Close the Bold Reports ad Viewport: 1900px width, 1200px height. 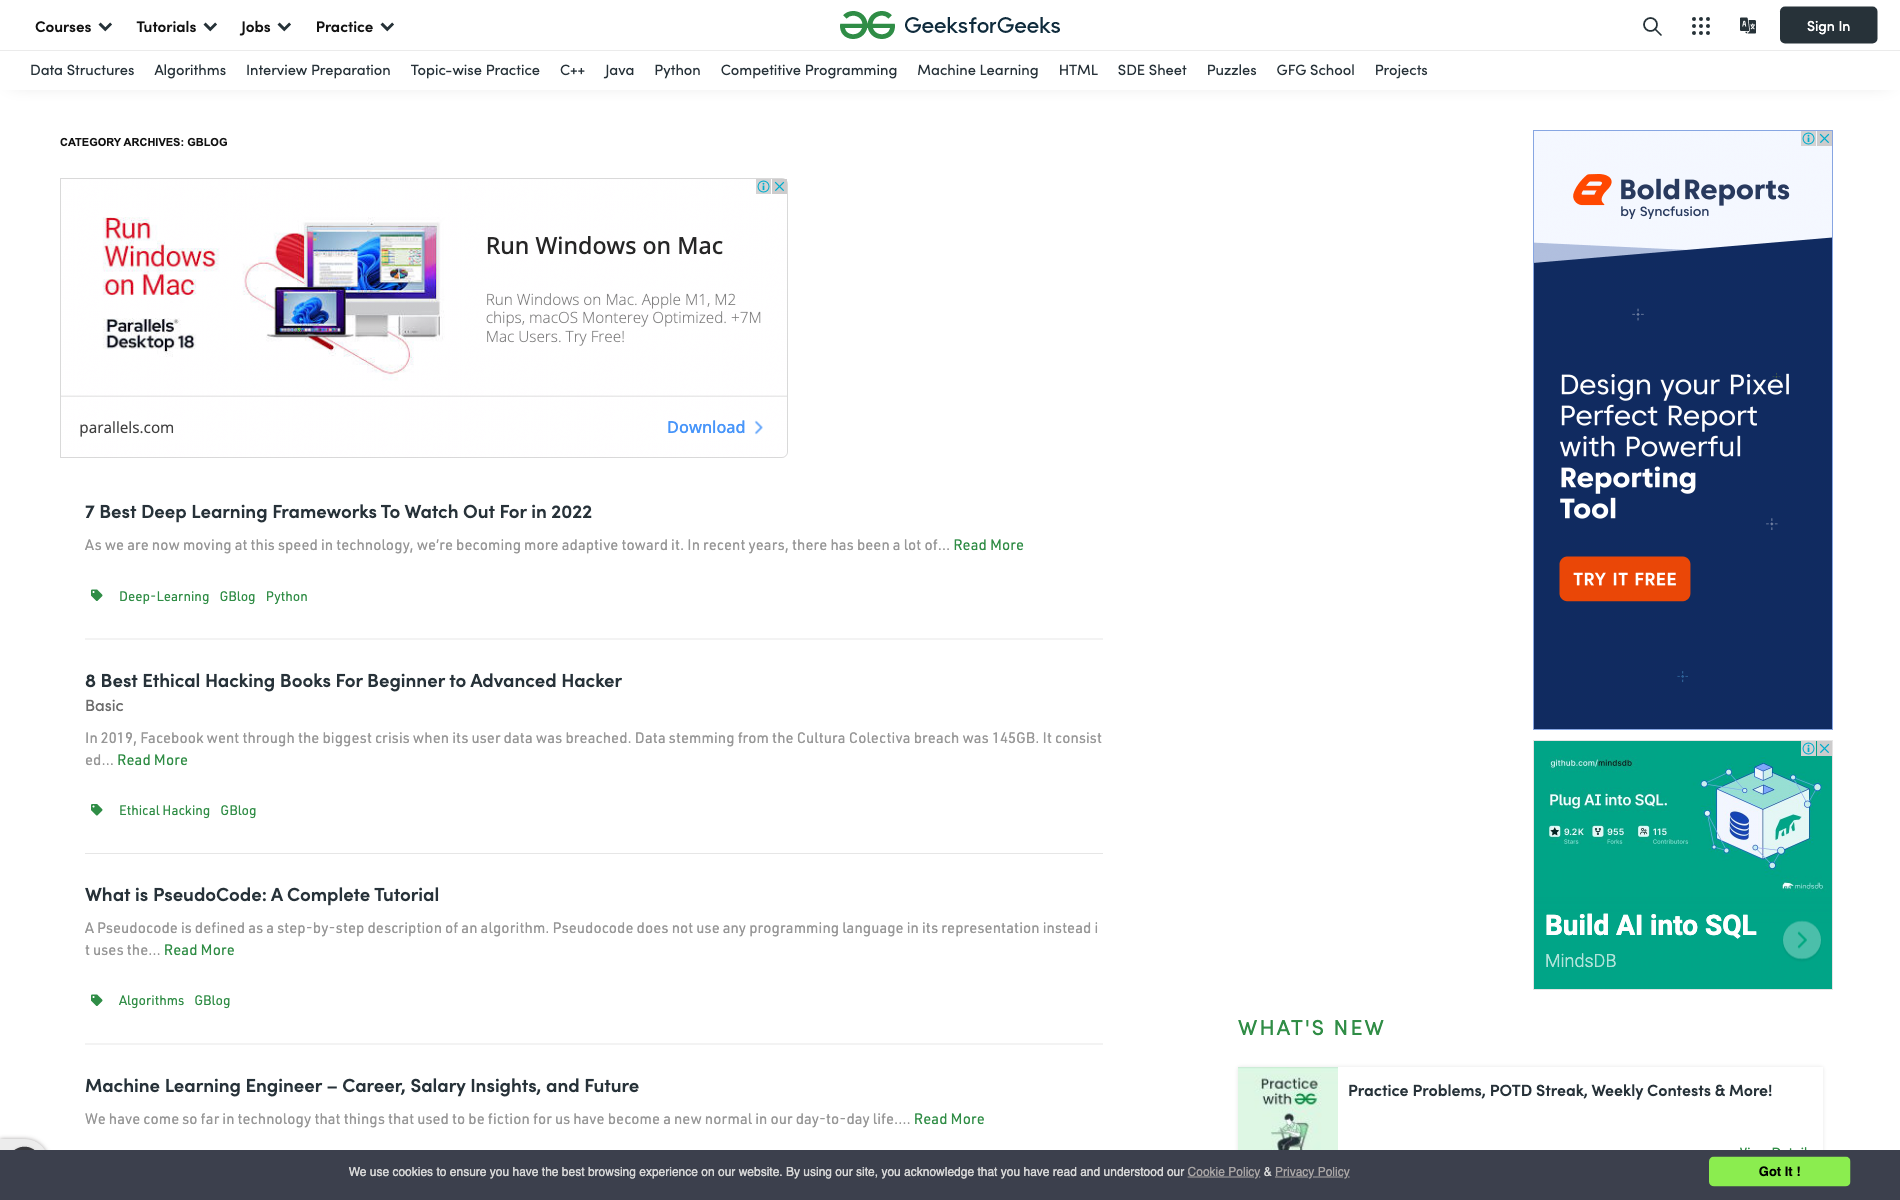[x=1825, y=139]
